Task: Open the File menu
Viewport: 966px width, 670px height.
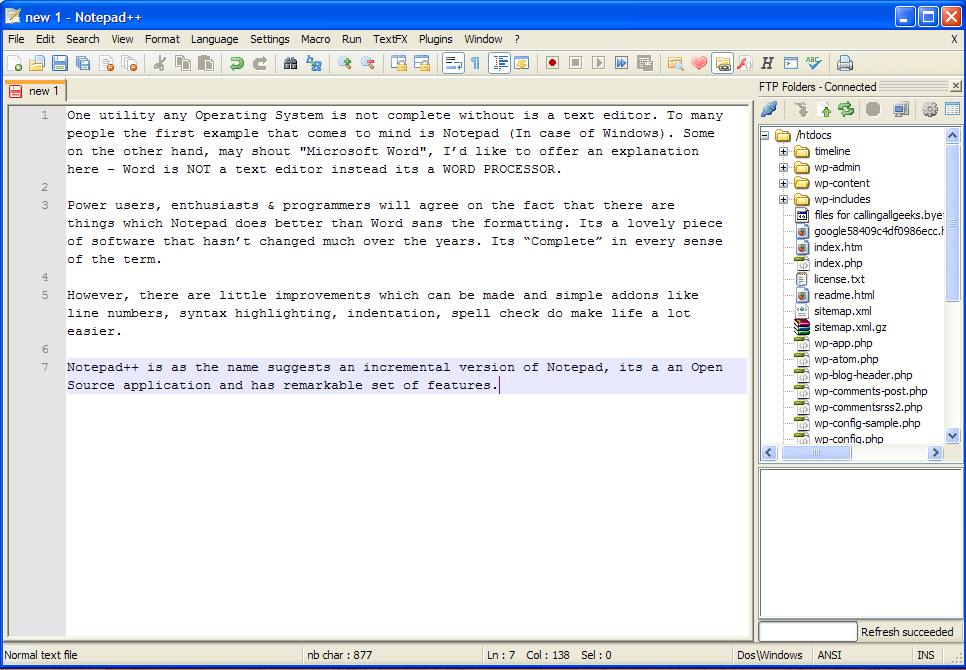Action: [x=16, y=39]
